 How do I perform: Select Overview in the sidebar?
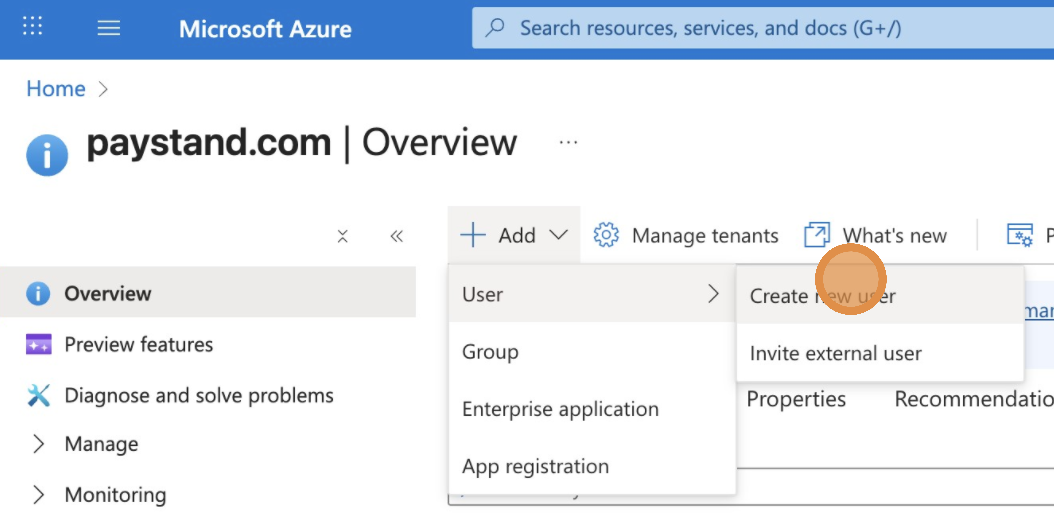point(208,293)
